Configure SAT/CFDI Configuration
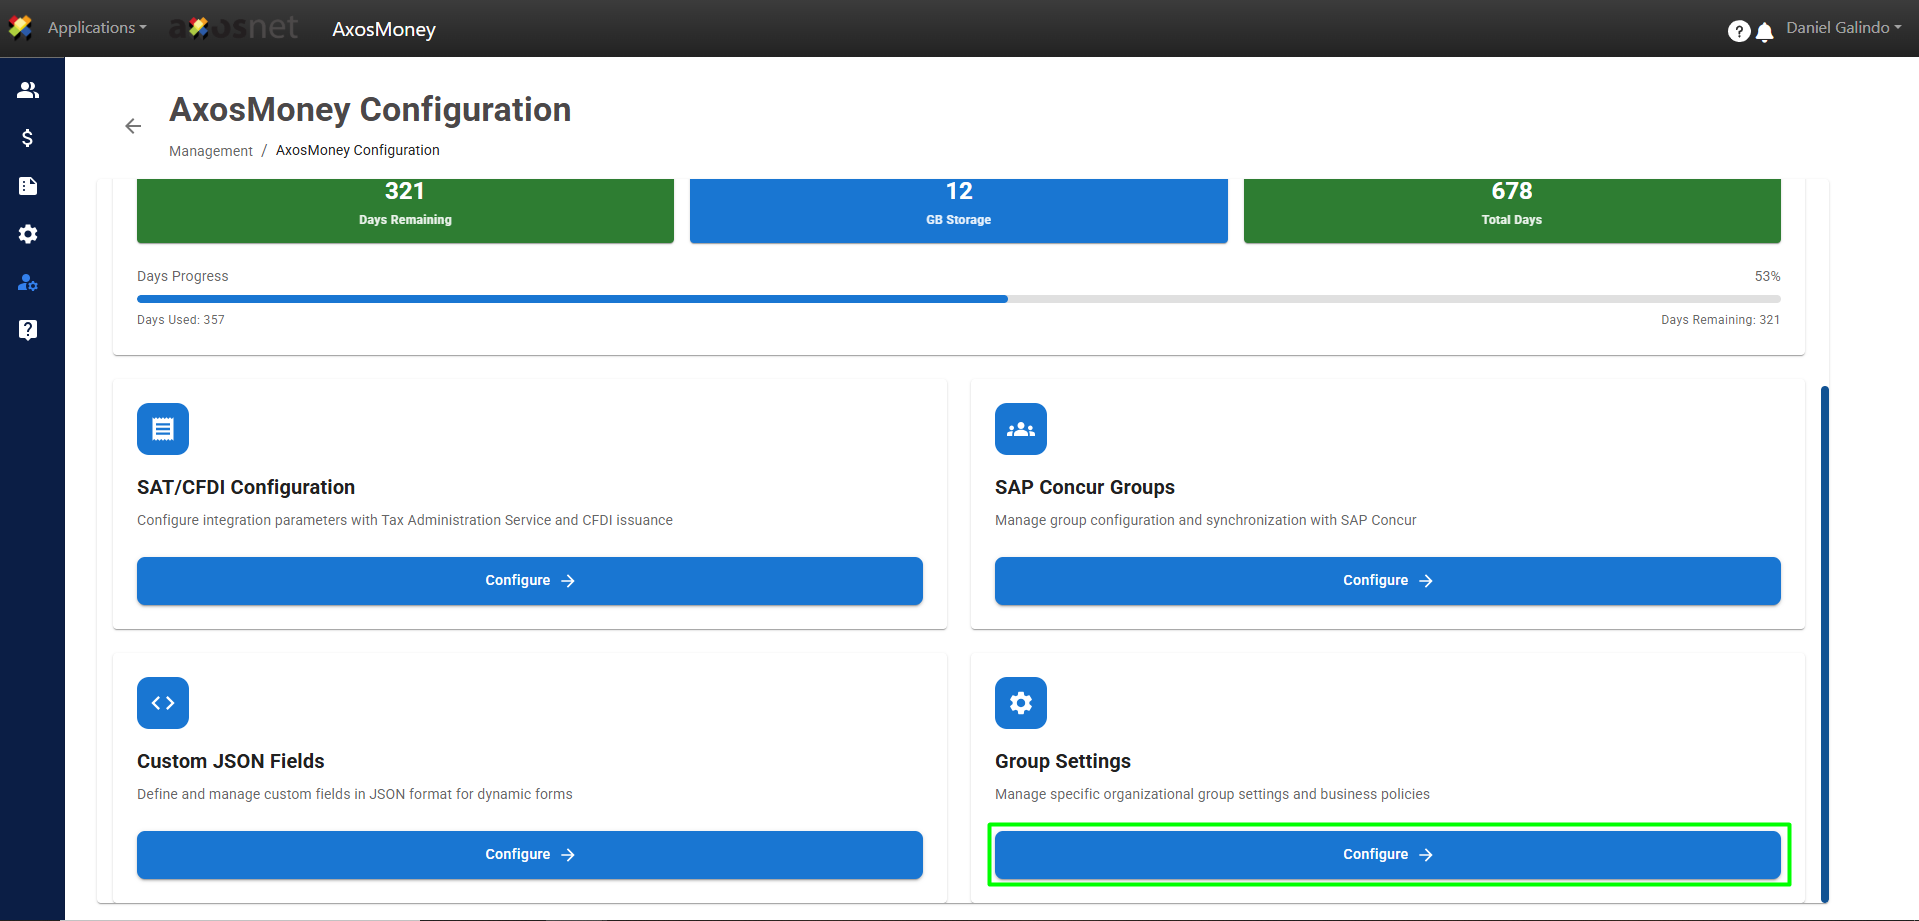 [x=529, y=581]
